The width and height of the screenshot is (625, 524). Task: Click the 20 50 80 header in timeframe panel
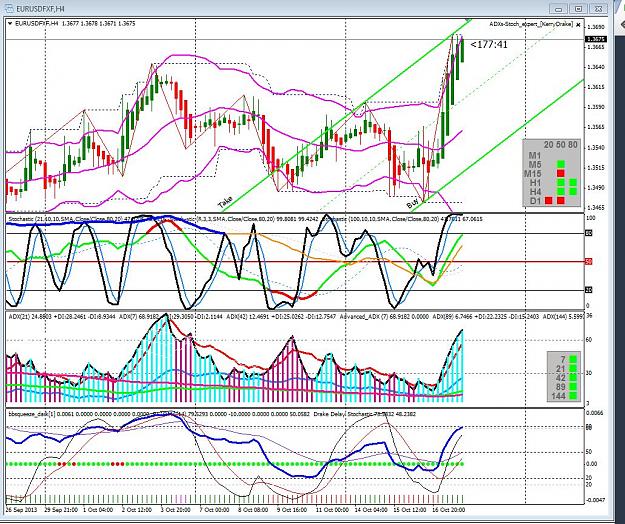(x=560, y=145)
